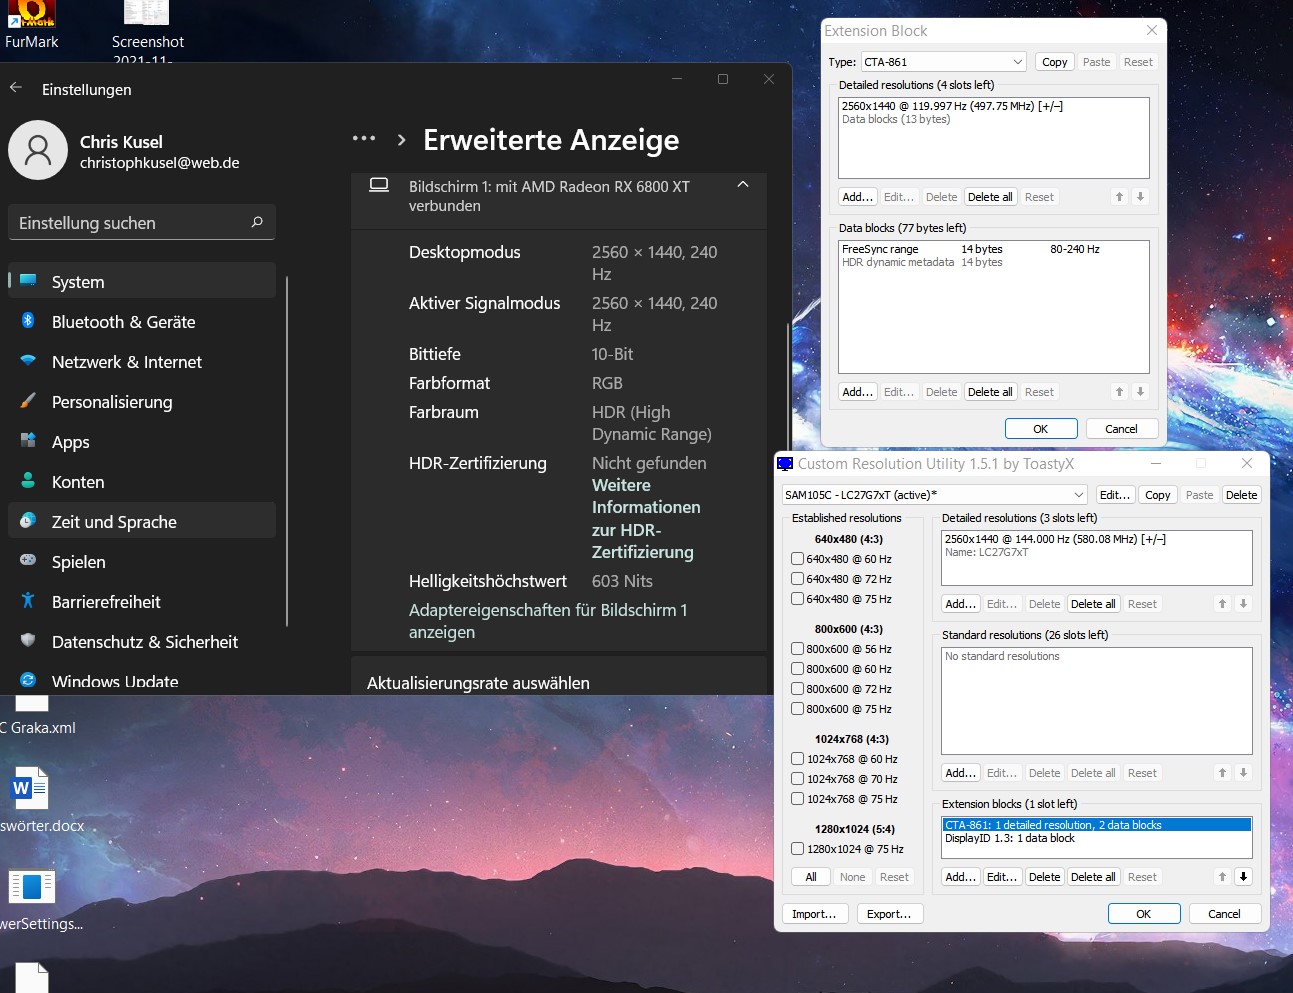Collapse the Bildschirm 1 section chevron

click(x=742, y=185)
